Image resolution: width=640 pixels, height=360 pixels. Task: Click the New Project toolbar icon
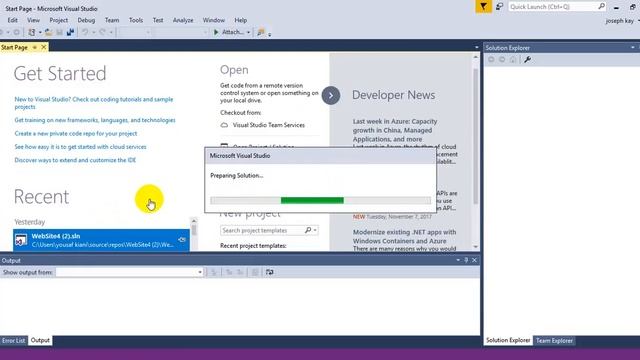[x=31, y=32]
